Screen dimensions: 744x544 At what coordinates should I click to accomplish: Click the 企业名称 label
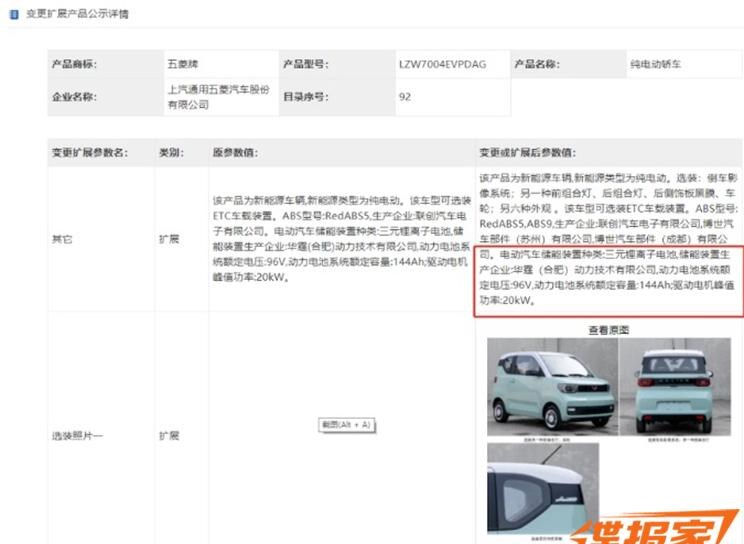point(74,97)
